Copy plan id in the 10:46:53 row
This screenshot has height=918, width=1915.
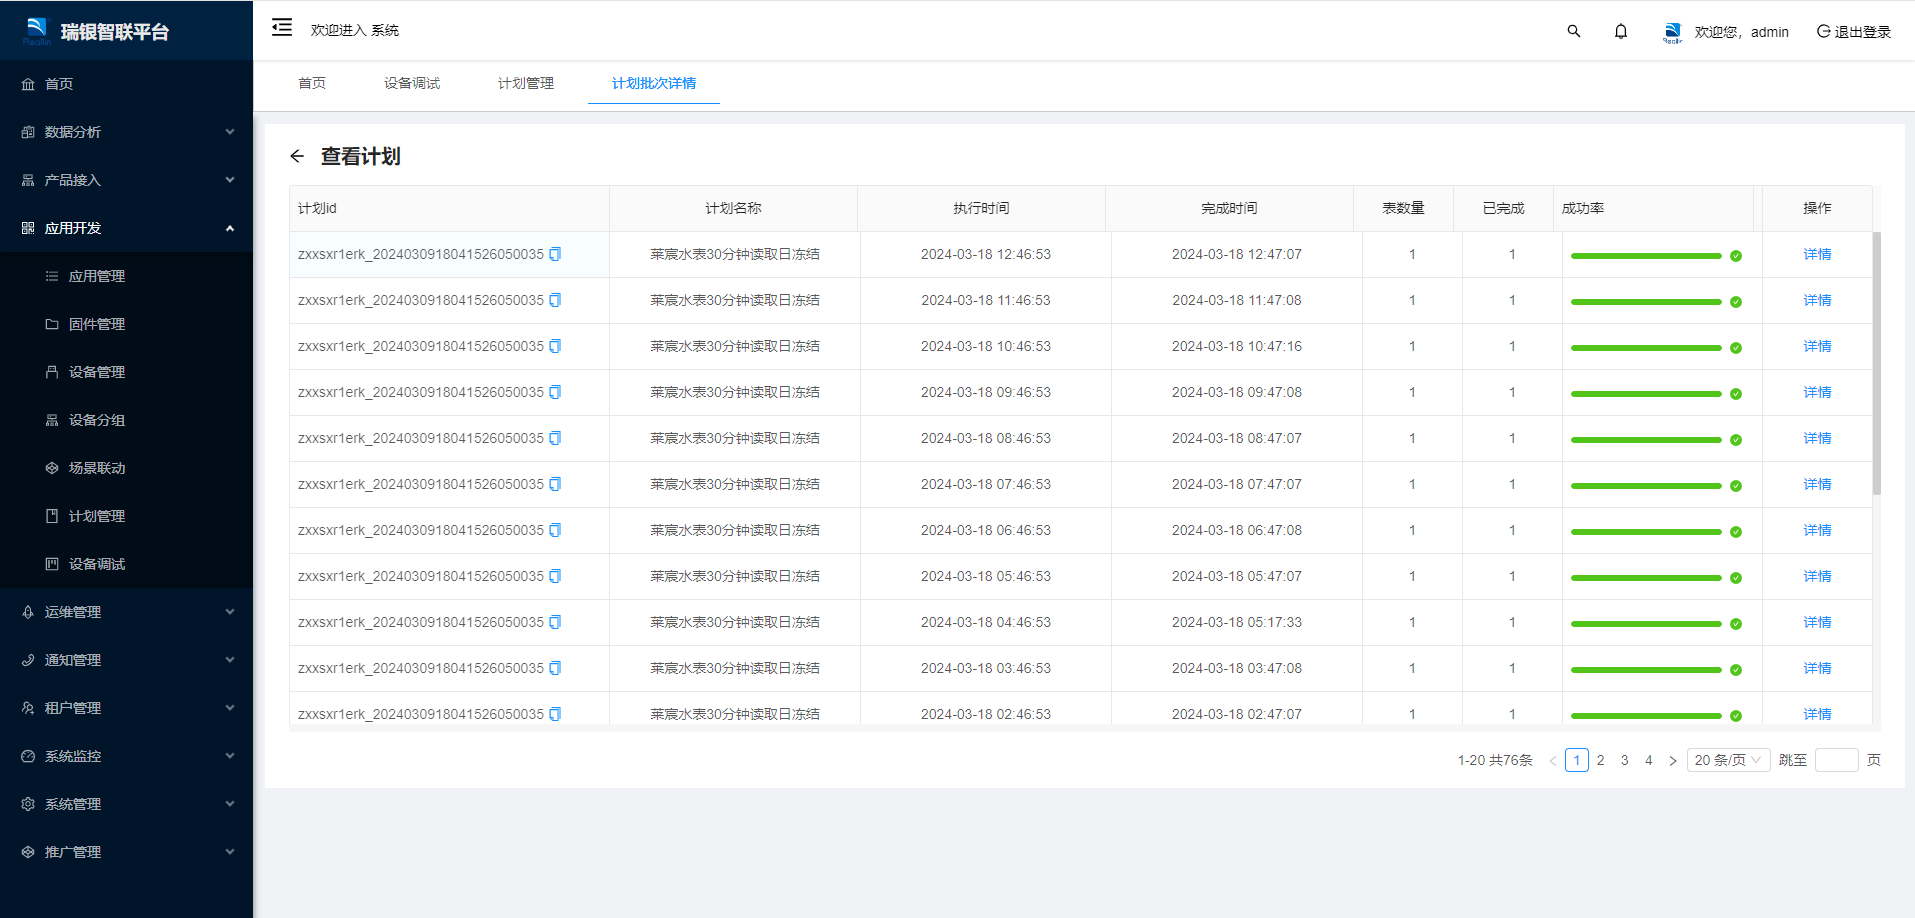(555, 346)
